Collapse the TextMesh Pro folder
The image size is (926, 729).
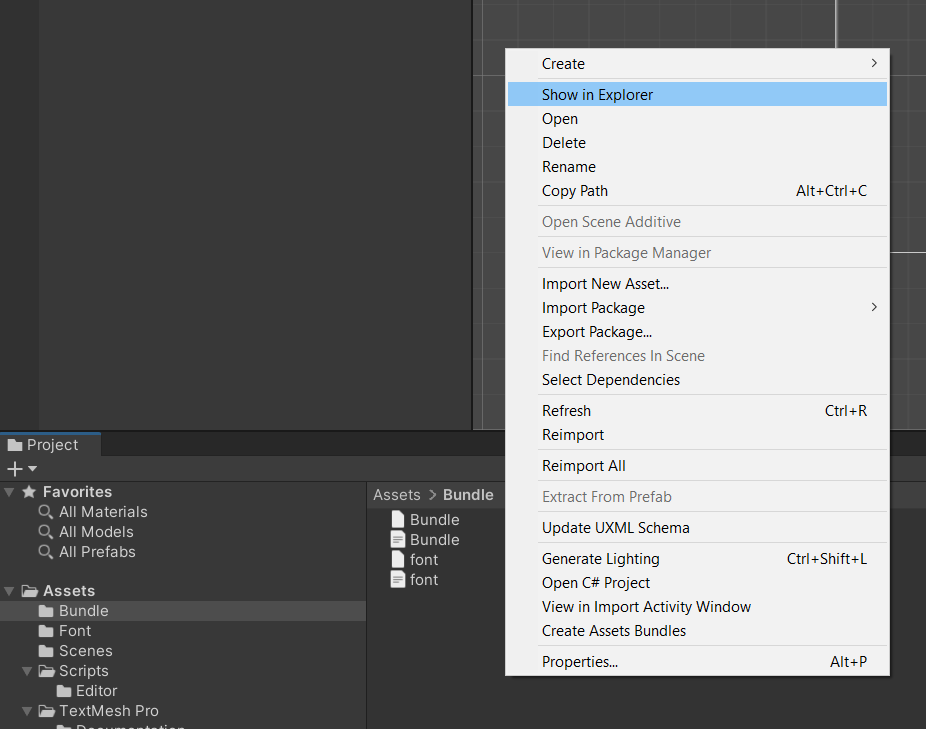[27, 711]
